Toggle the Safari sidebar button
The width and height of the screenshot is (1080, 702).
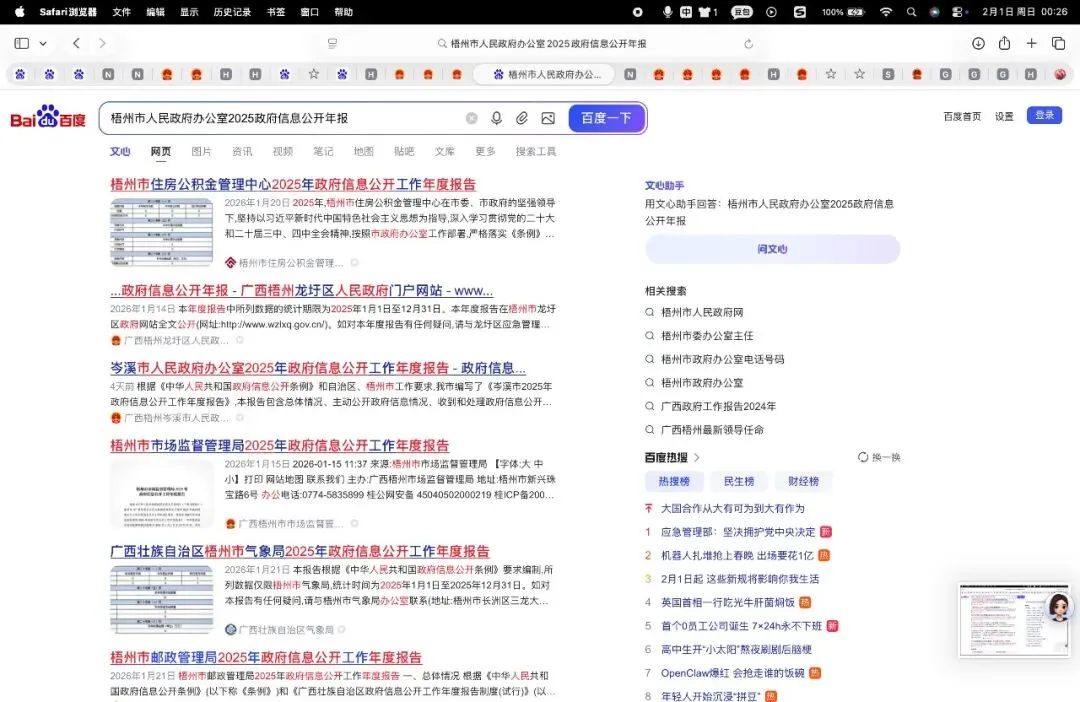[x=21, y=43]
